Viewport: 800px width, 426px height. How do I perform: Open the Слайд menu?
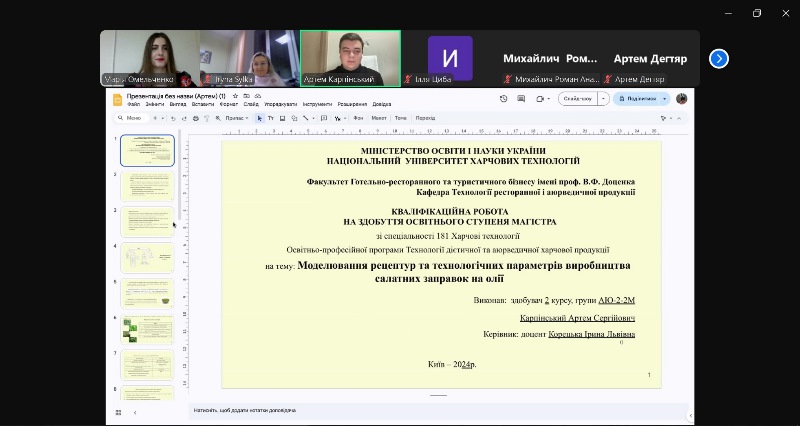pos(251,104)
